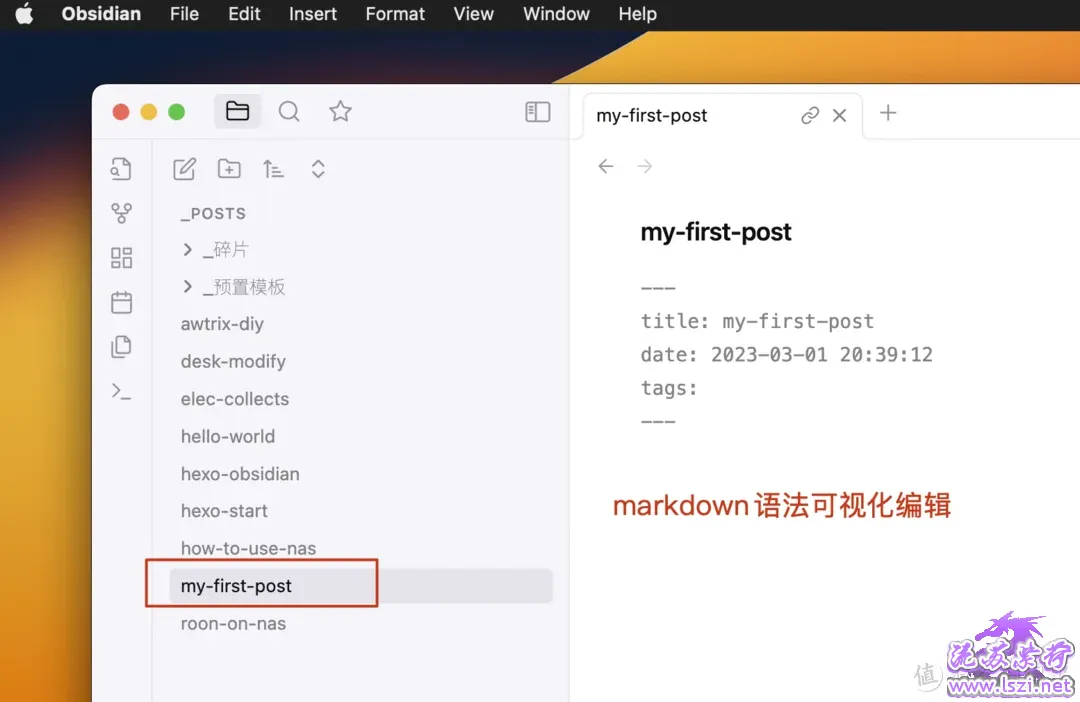Insert template ribbon icon
The image size is (1080, 702).
(121, 347)
